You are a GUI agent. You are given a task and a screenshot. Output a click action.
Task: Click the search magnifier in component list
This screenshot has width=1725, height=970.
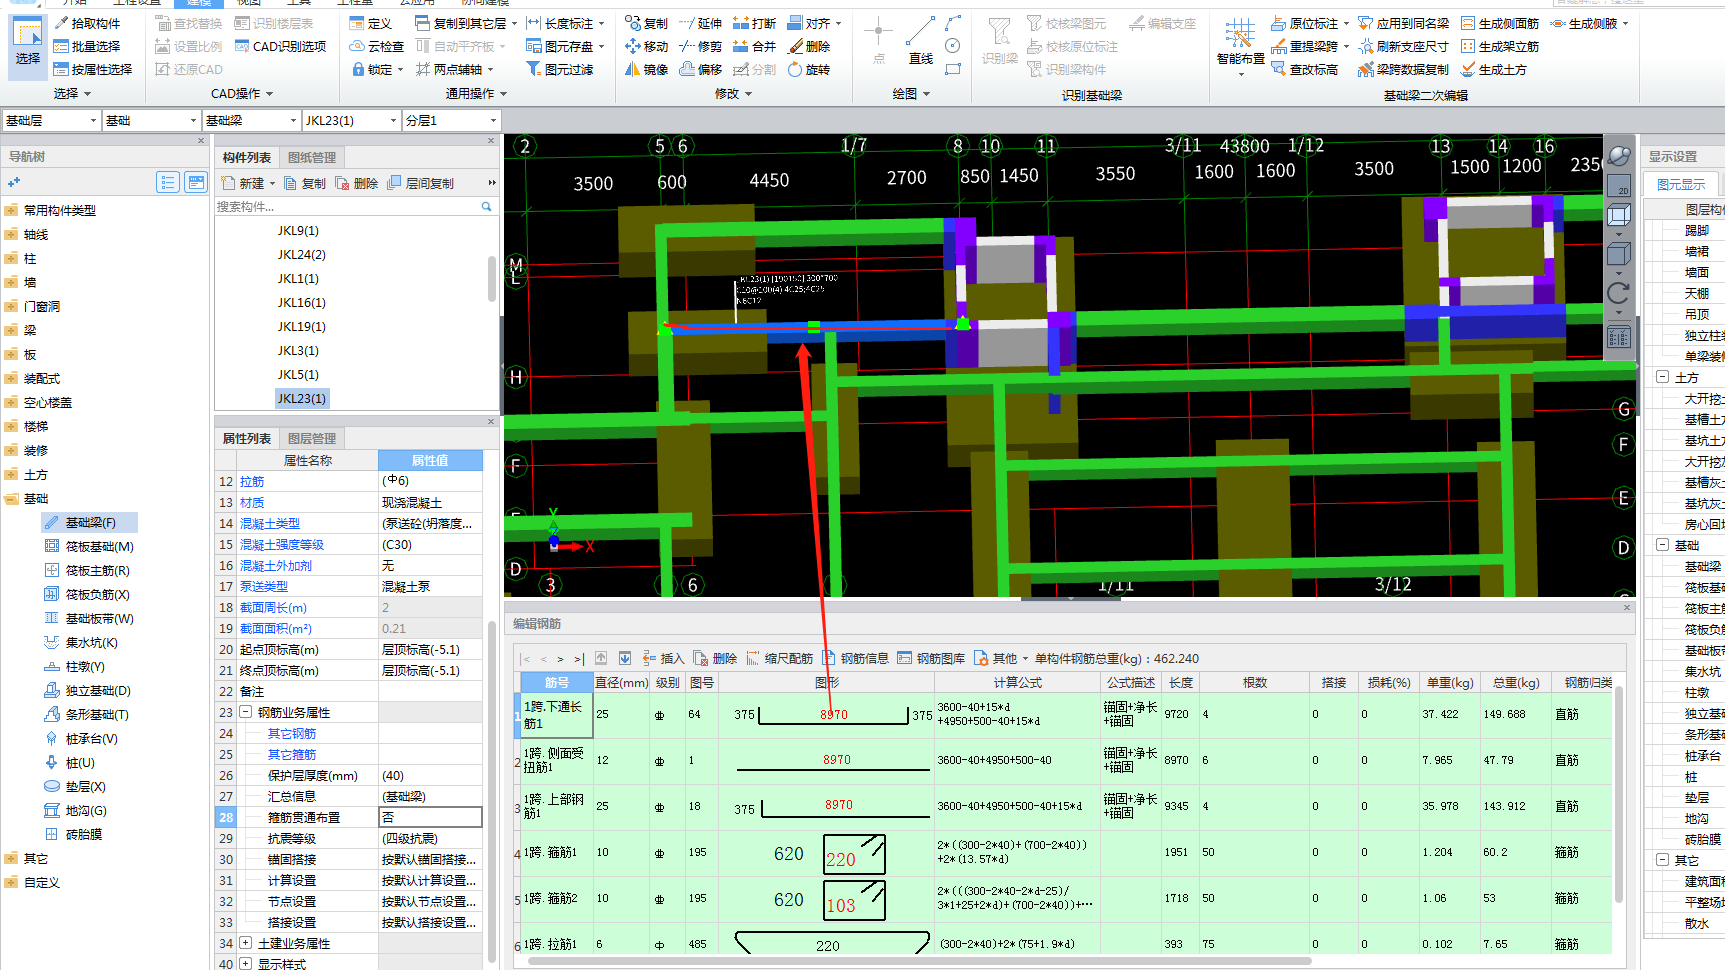pyautogui.click(x=487, y=207)
